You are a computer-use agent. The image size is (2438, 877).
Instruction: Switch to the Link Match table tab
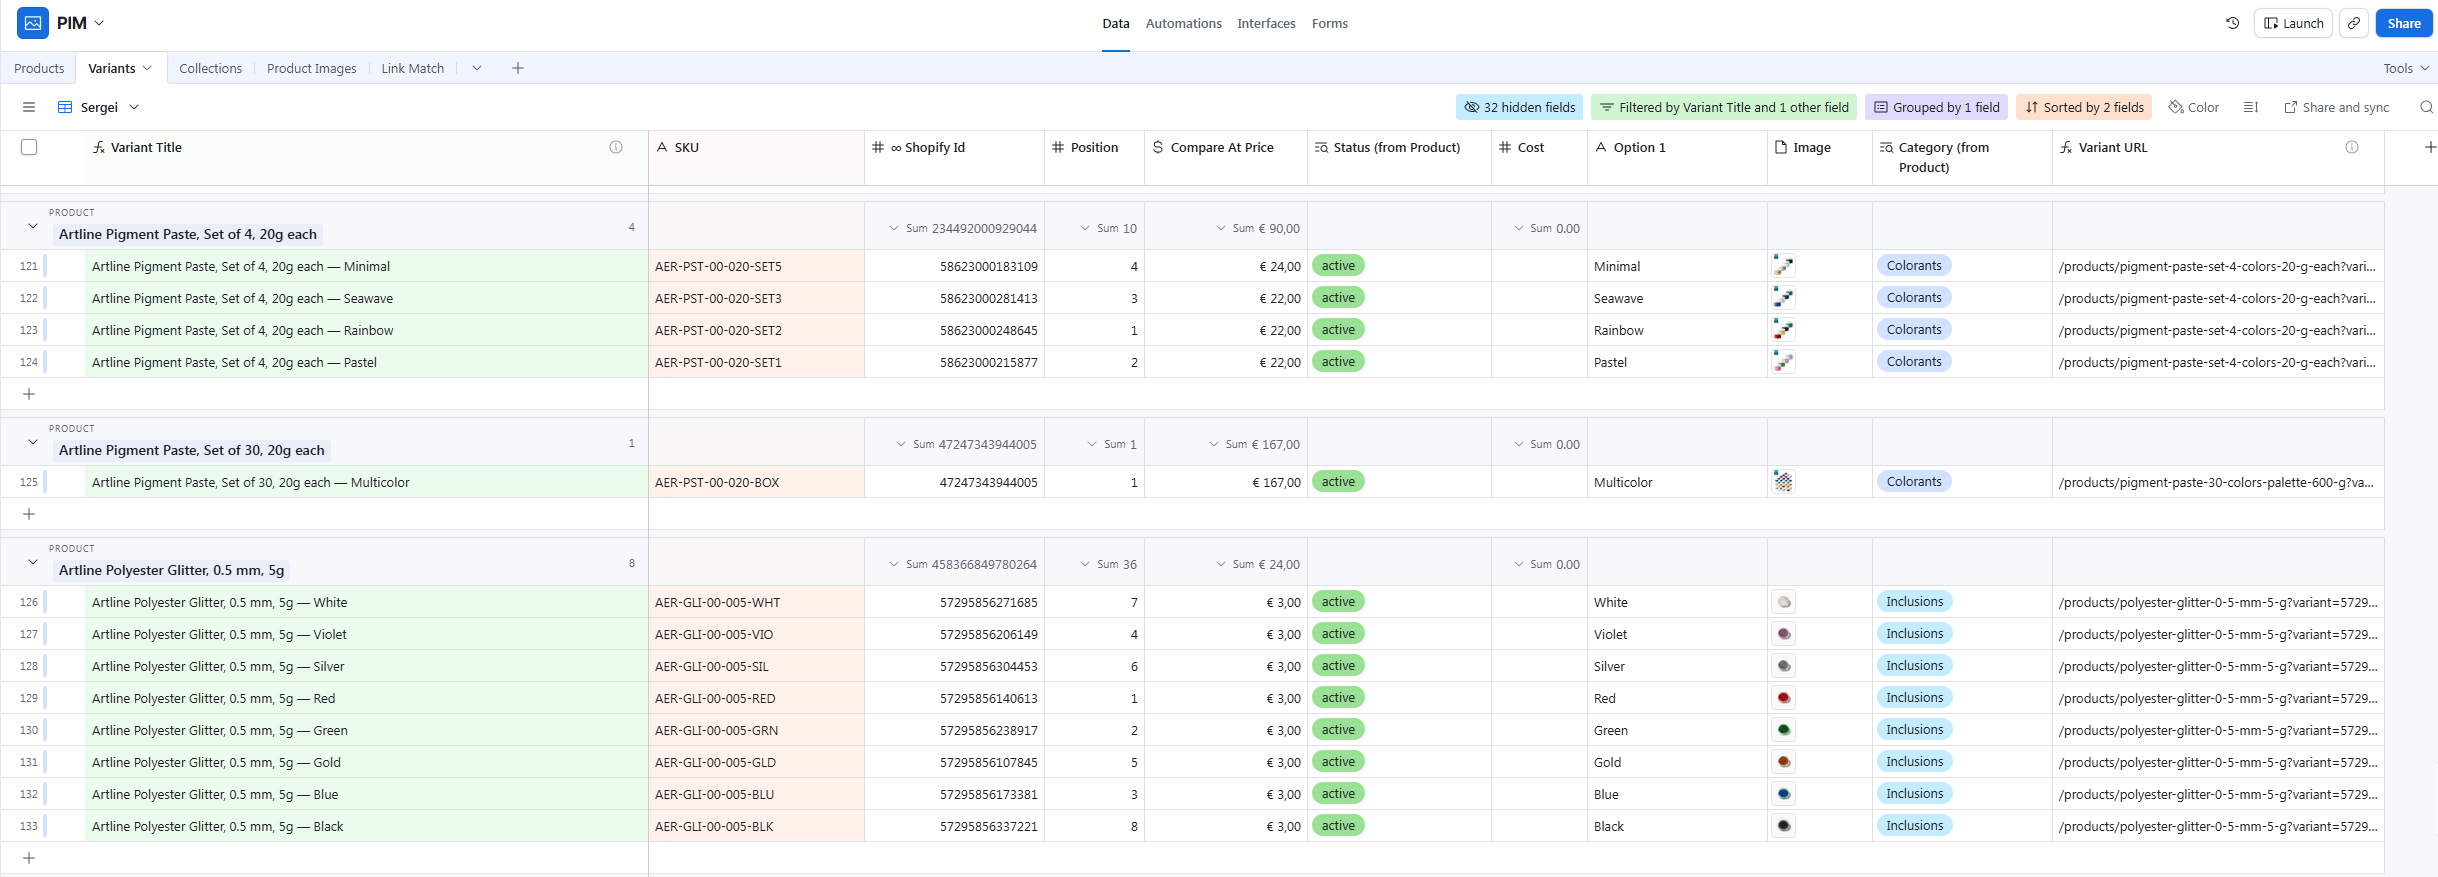(412, 68)
